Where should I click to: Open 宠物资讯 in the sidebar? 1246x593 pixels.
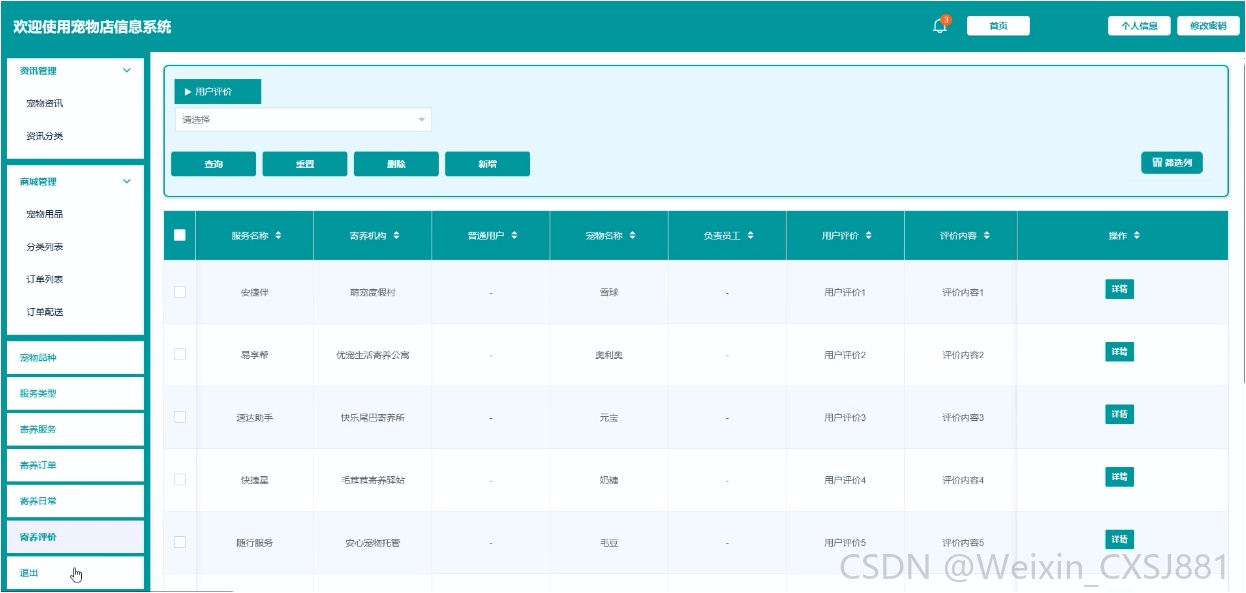coord(45,103)
